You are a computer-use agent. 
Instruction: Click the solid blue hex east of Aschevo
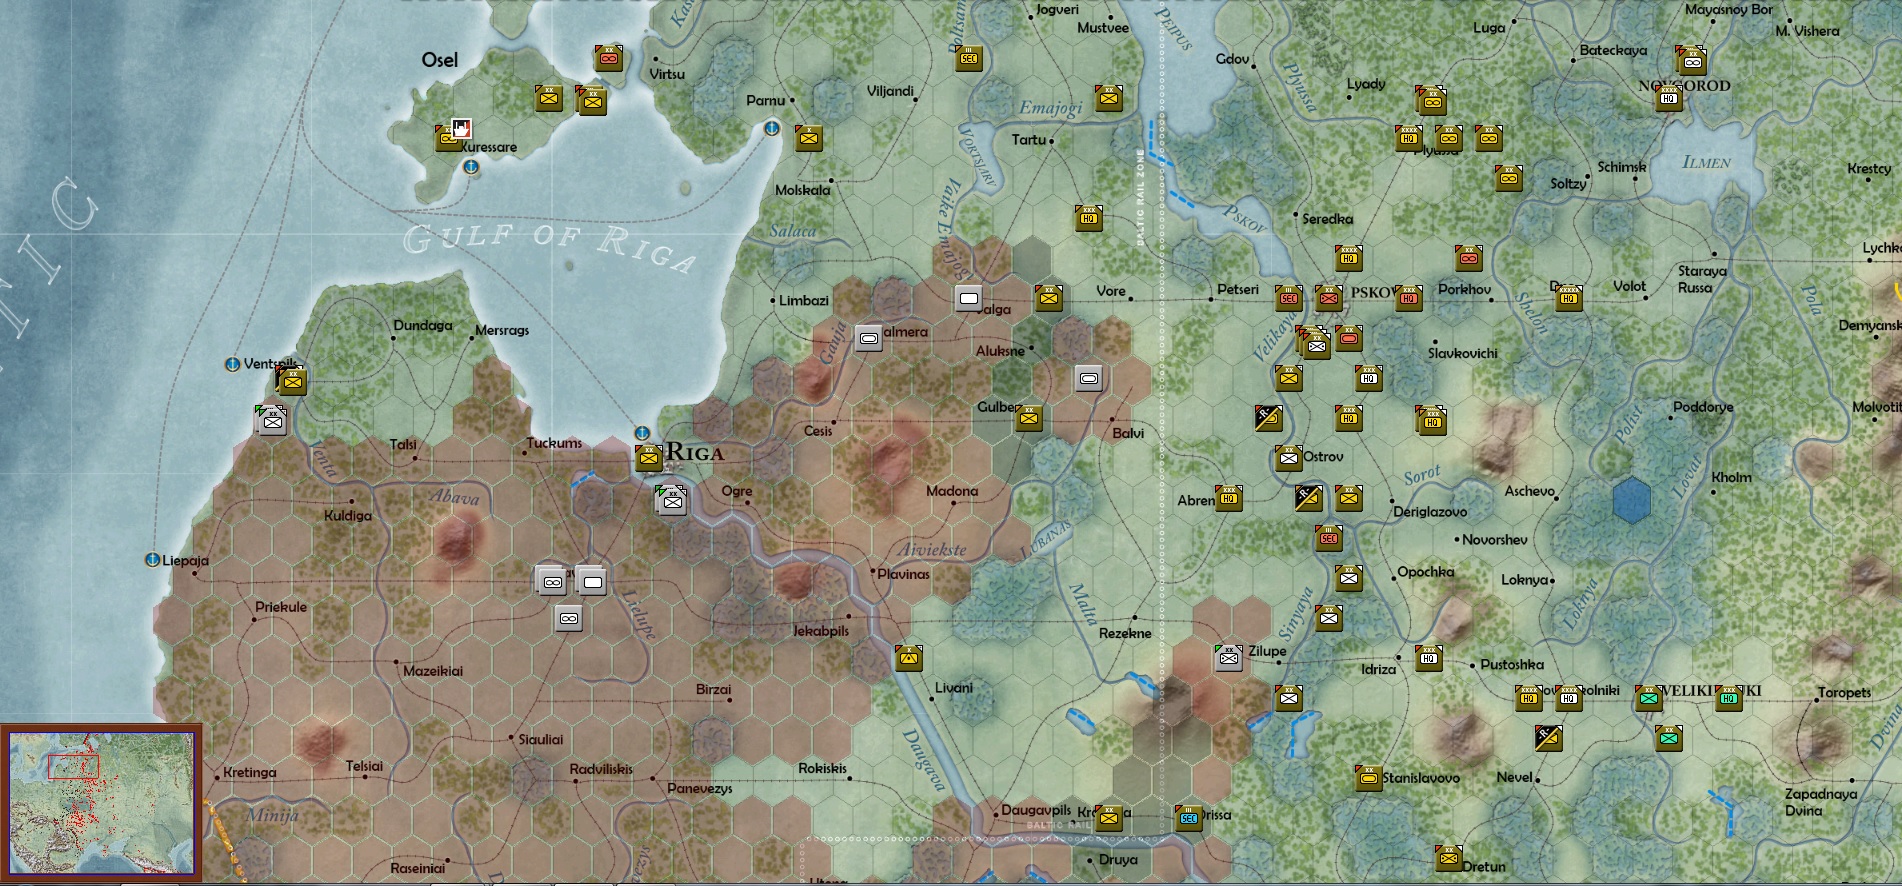click(x=1631, y=499)
